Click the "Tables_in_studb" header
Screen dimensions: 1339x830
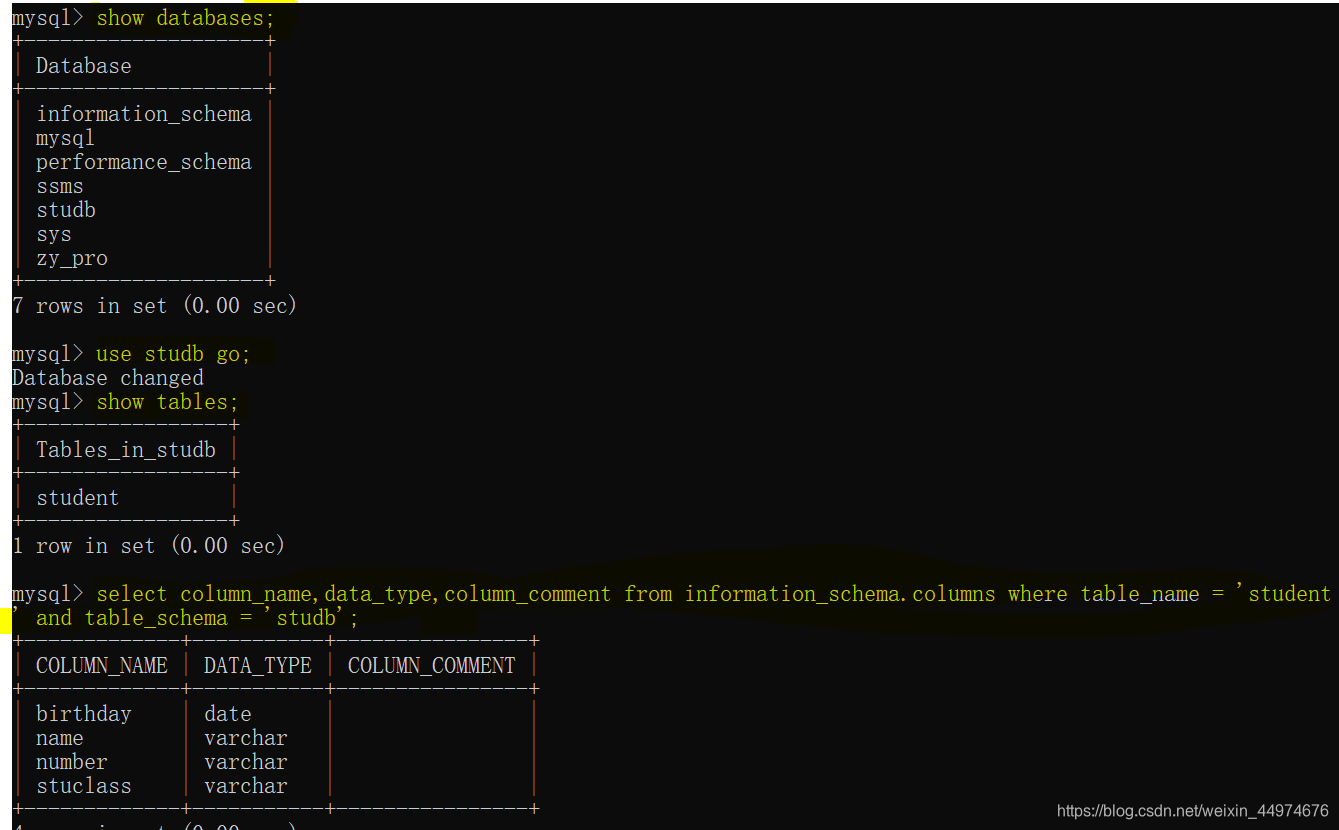(126, 450)
